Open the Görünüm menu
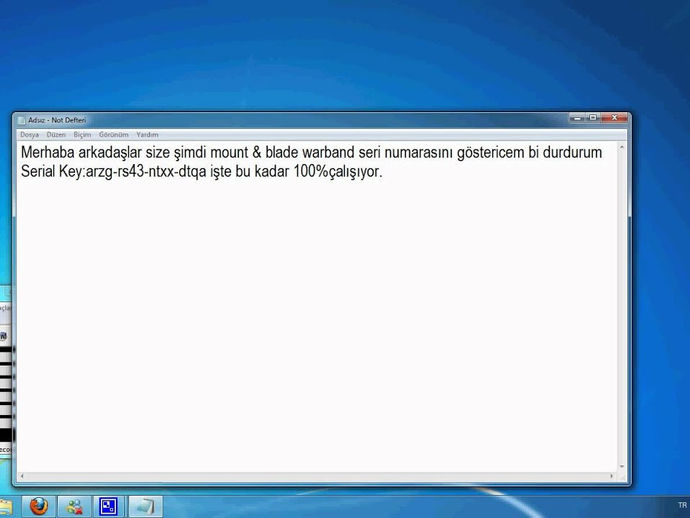The height and width of the screenshot is (518, 690). click(x=114, y=135)
